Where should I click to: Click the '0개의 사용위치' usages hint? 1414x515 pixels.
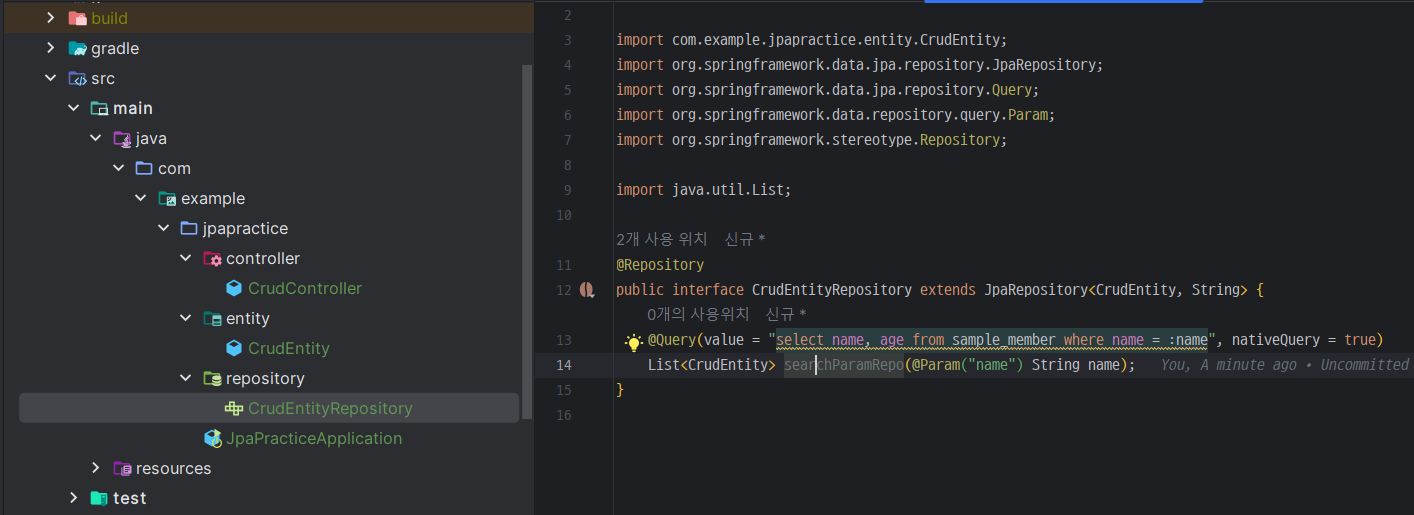pyautogui.click(x=698, y=315)
